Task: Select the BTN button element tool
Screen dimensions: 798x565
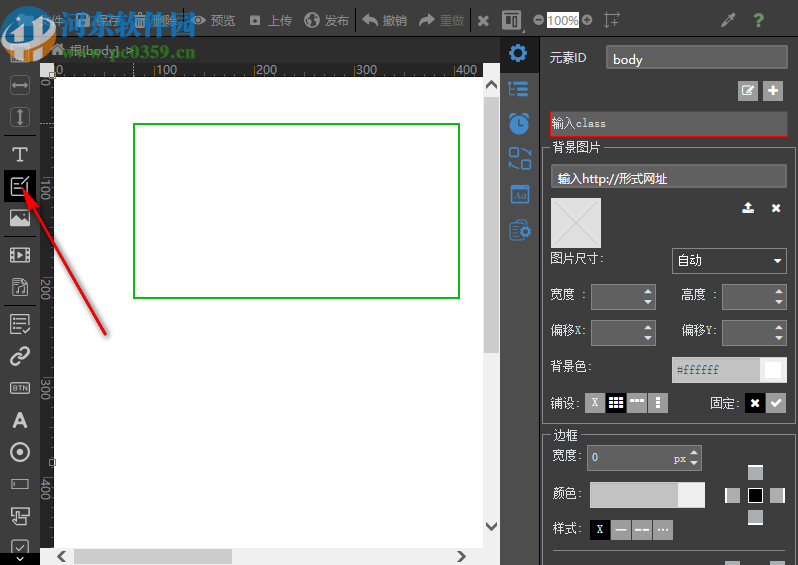Action: click(x=19, y=388)
